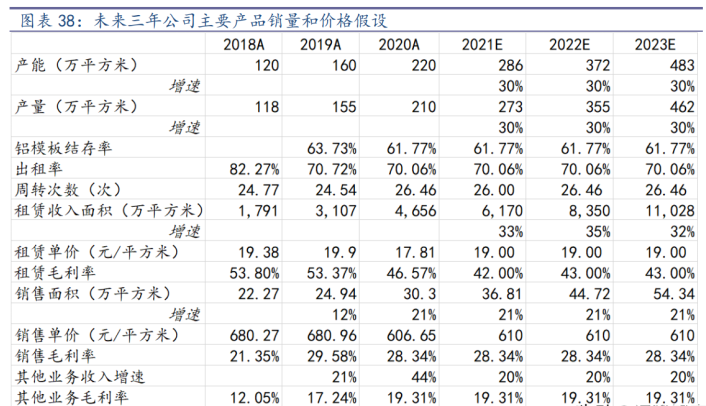This screenshot has width=706, height=406.
Task: Click other business margin 12.05%
Action: 254,397
